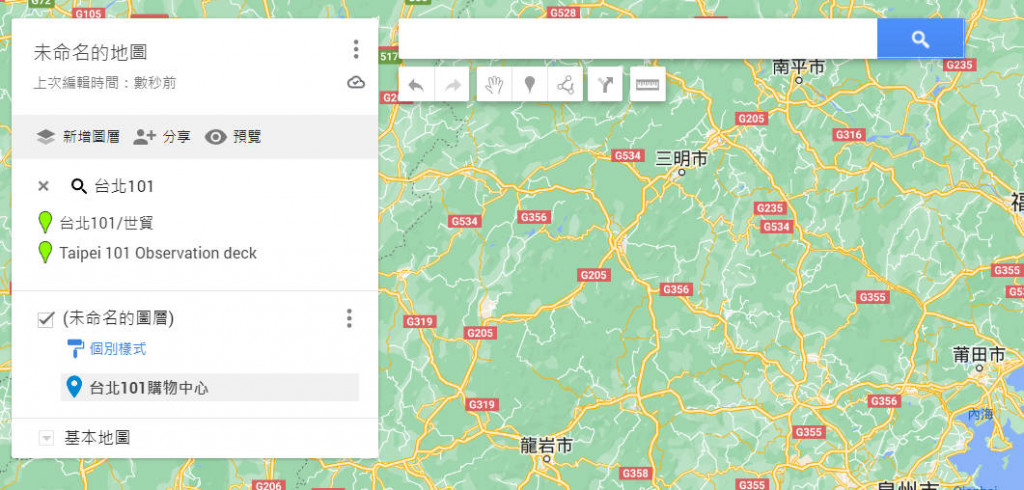Click the 上次編輯時間 last edited text
The height and width of the screenshot is (490, 1024).
(x=104, y=83)
